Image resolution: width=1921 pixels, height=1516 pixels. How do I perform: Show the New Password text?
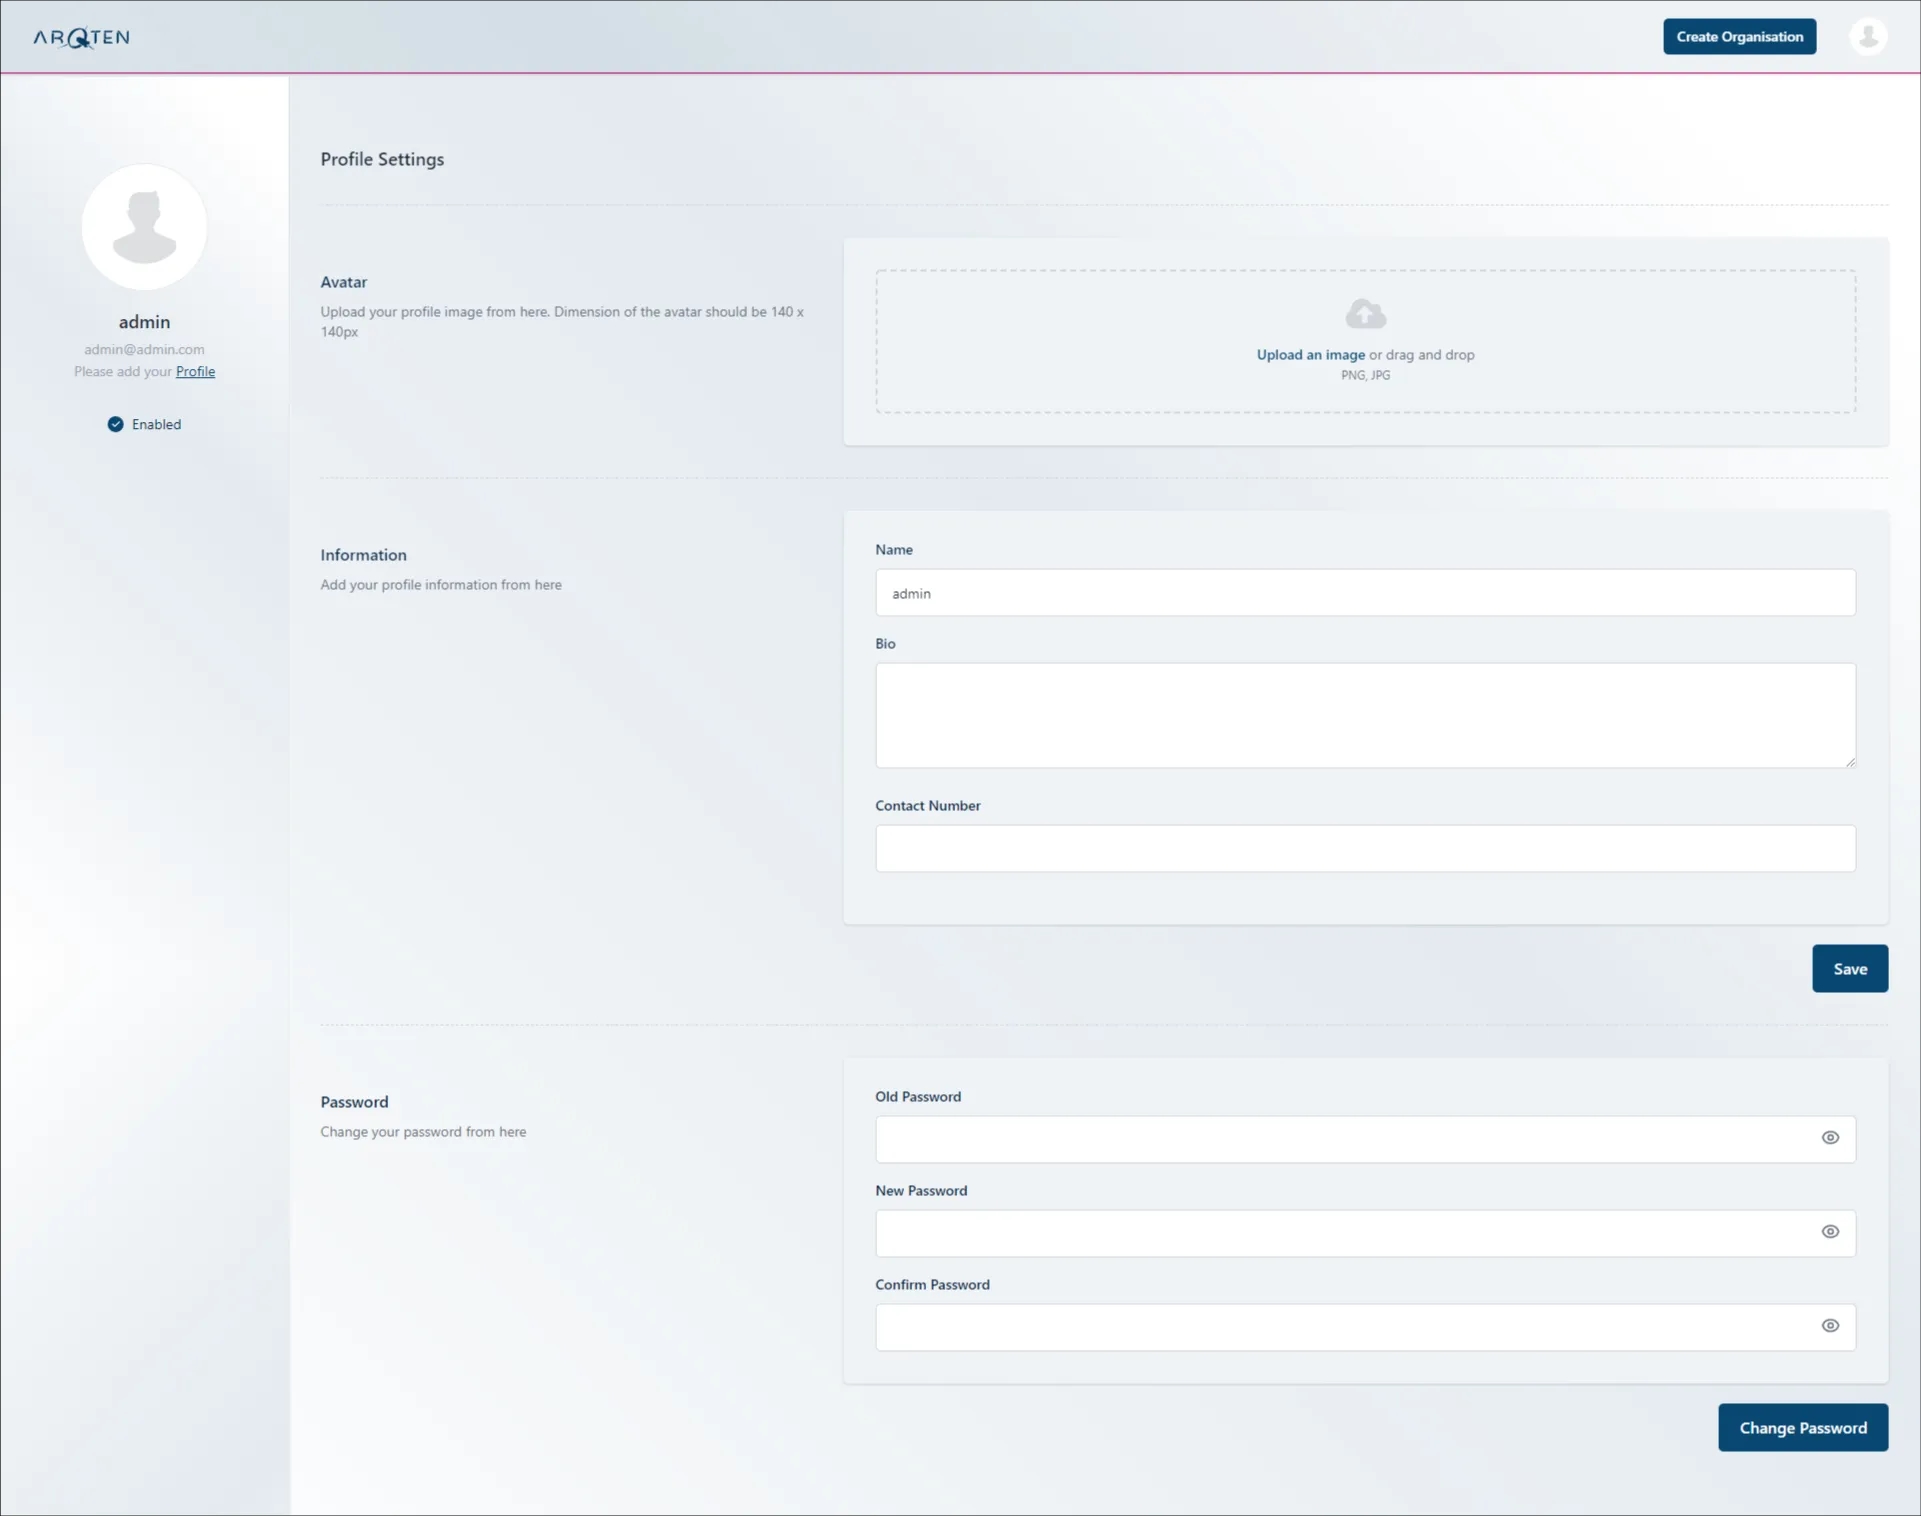(1830, 1232)
